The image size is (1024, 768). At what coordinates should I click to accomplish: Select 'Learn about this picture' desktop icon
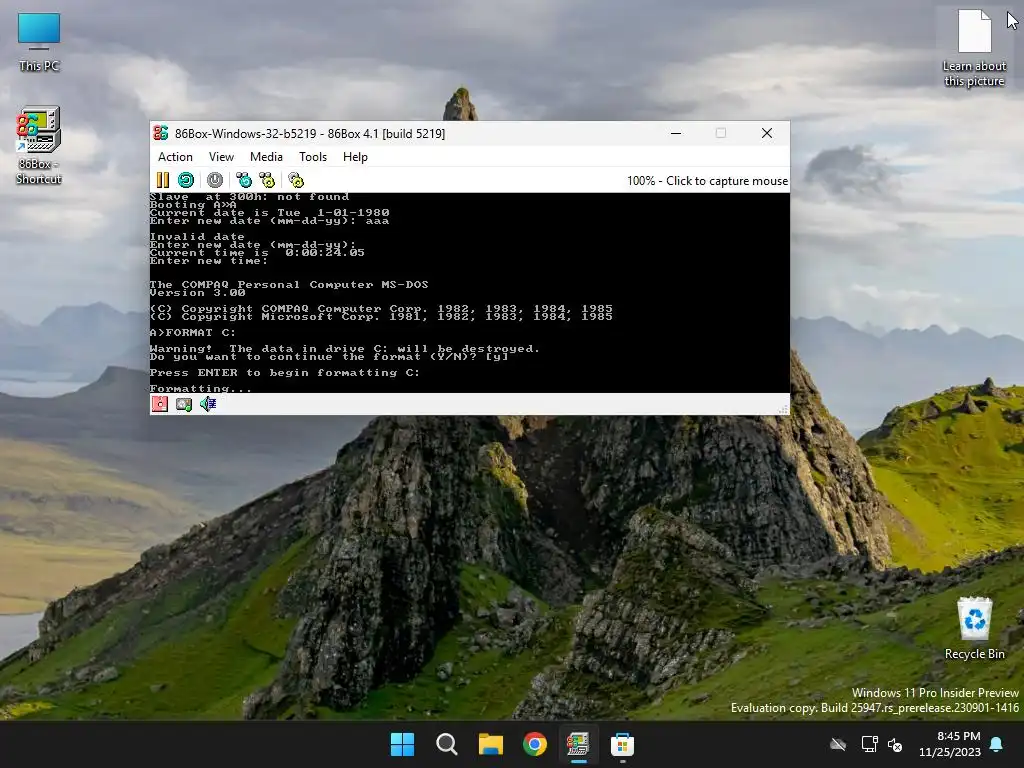(974, 48)
